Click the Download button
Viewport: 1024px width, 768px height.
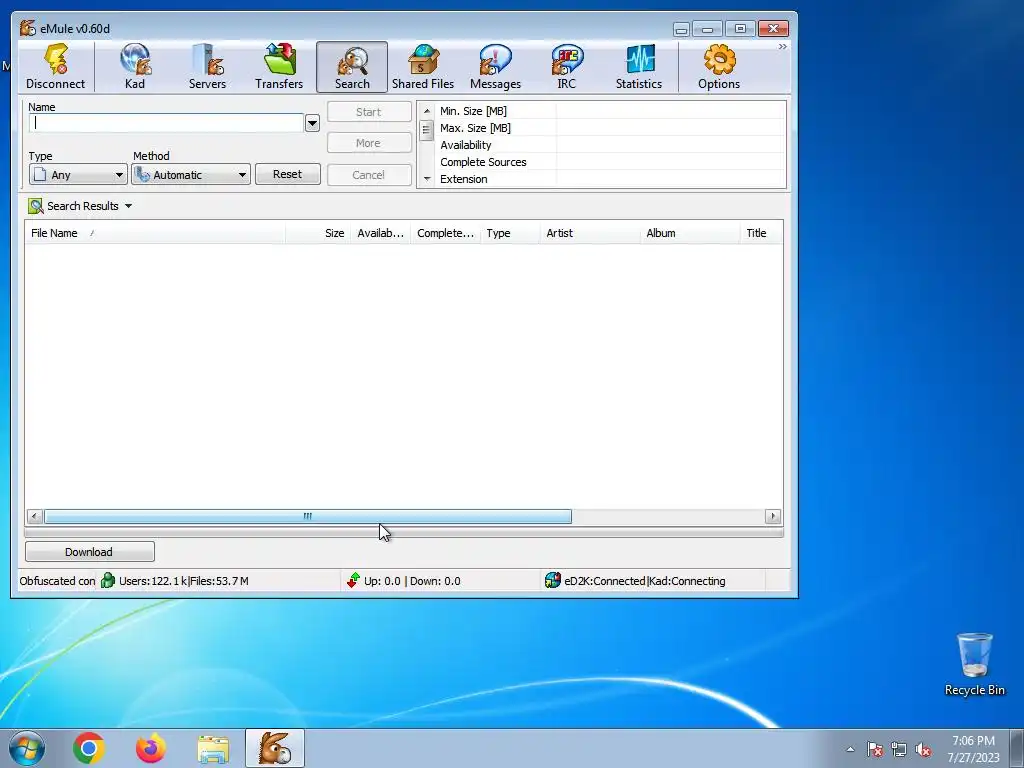(x=89, y=552)
